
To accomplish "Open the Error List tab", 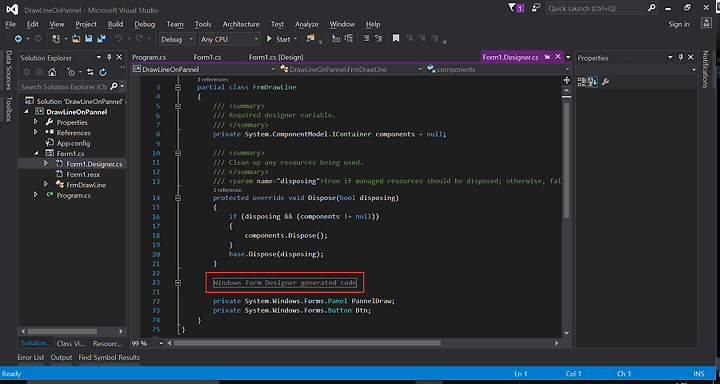I will click(31, 357).
